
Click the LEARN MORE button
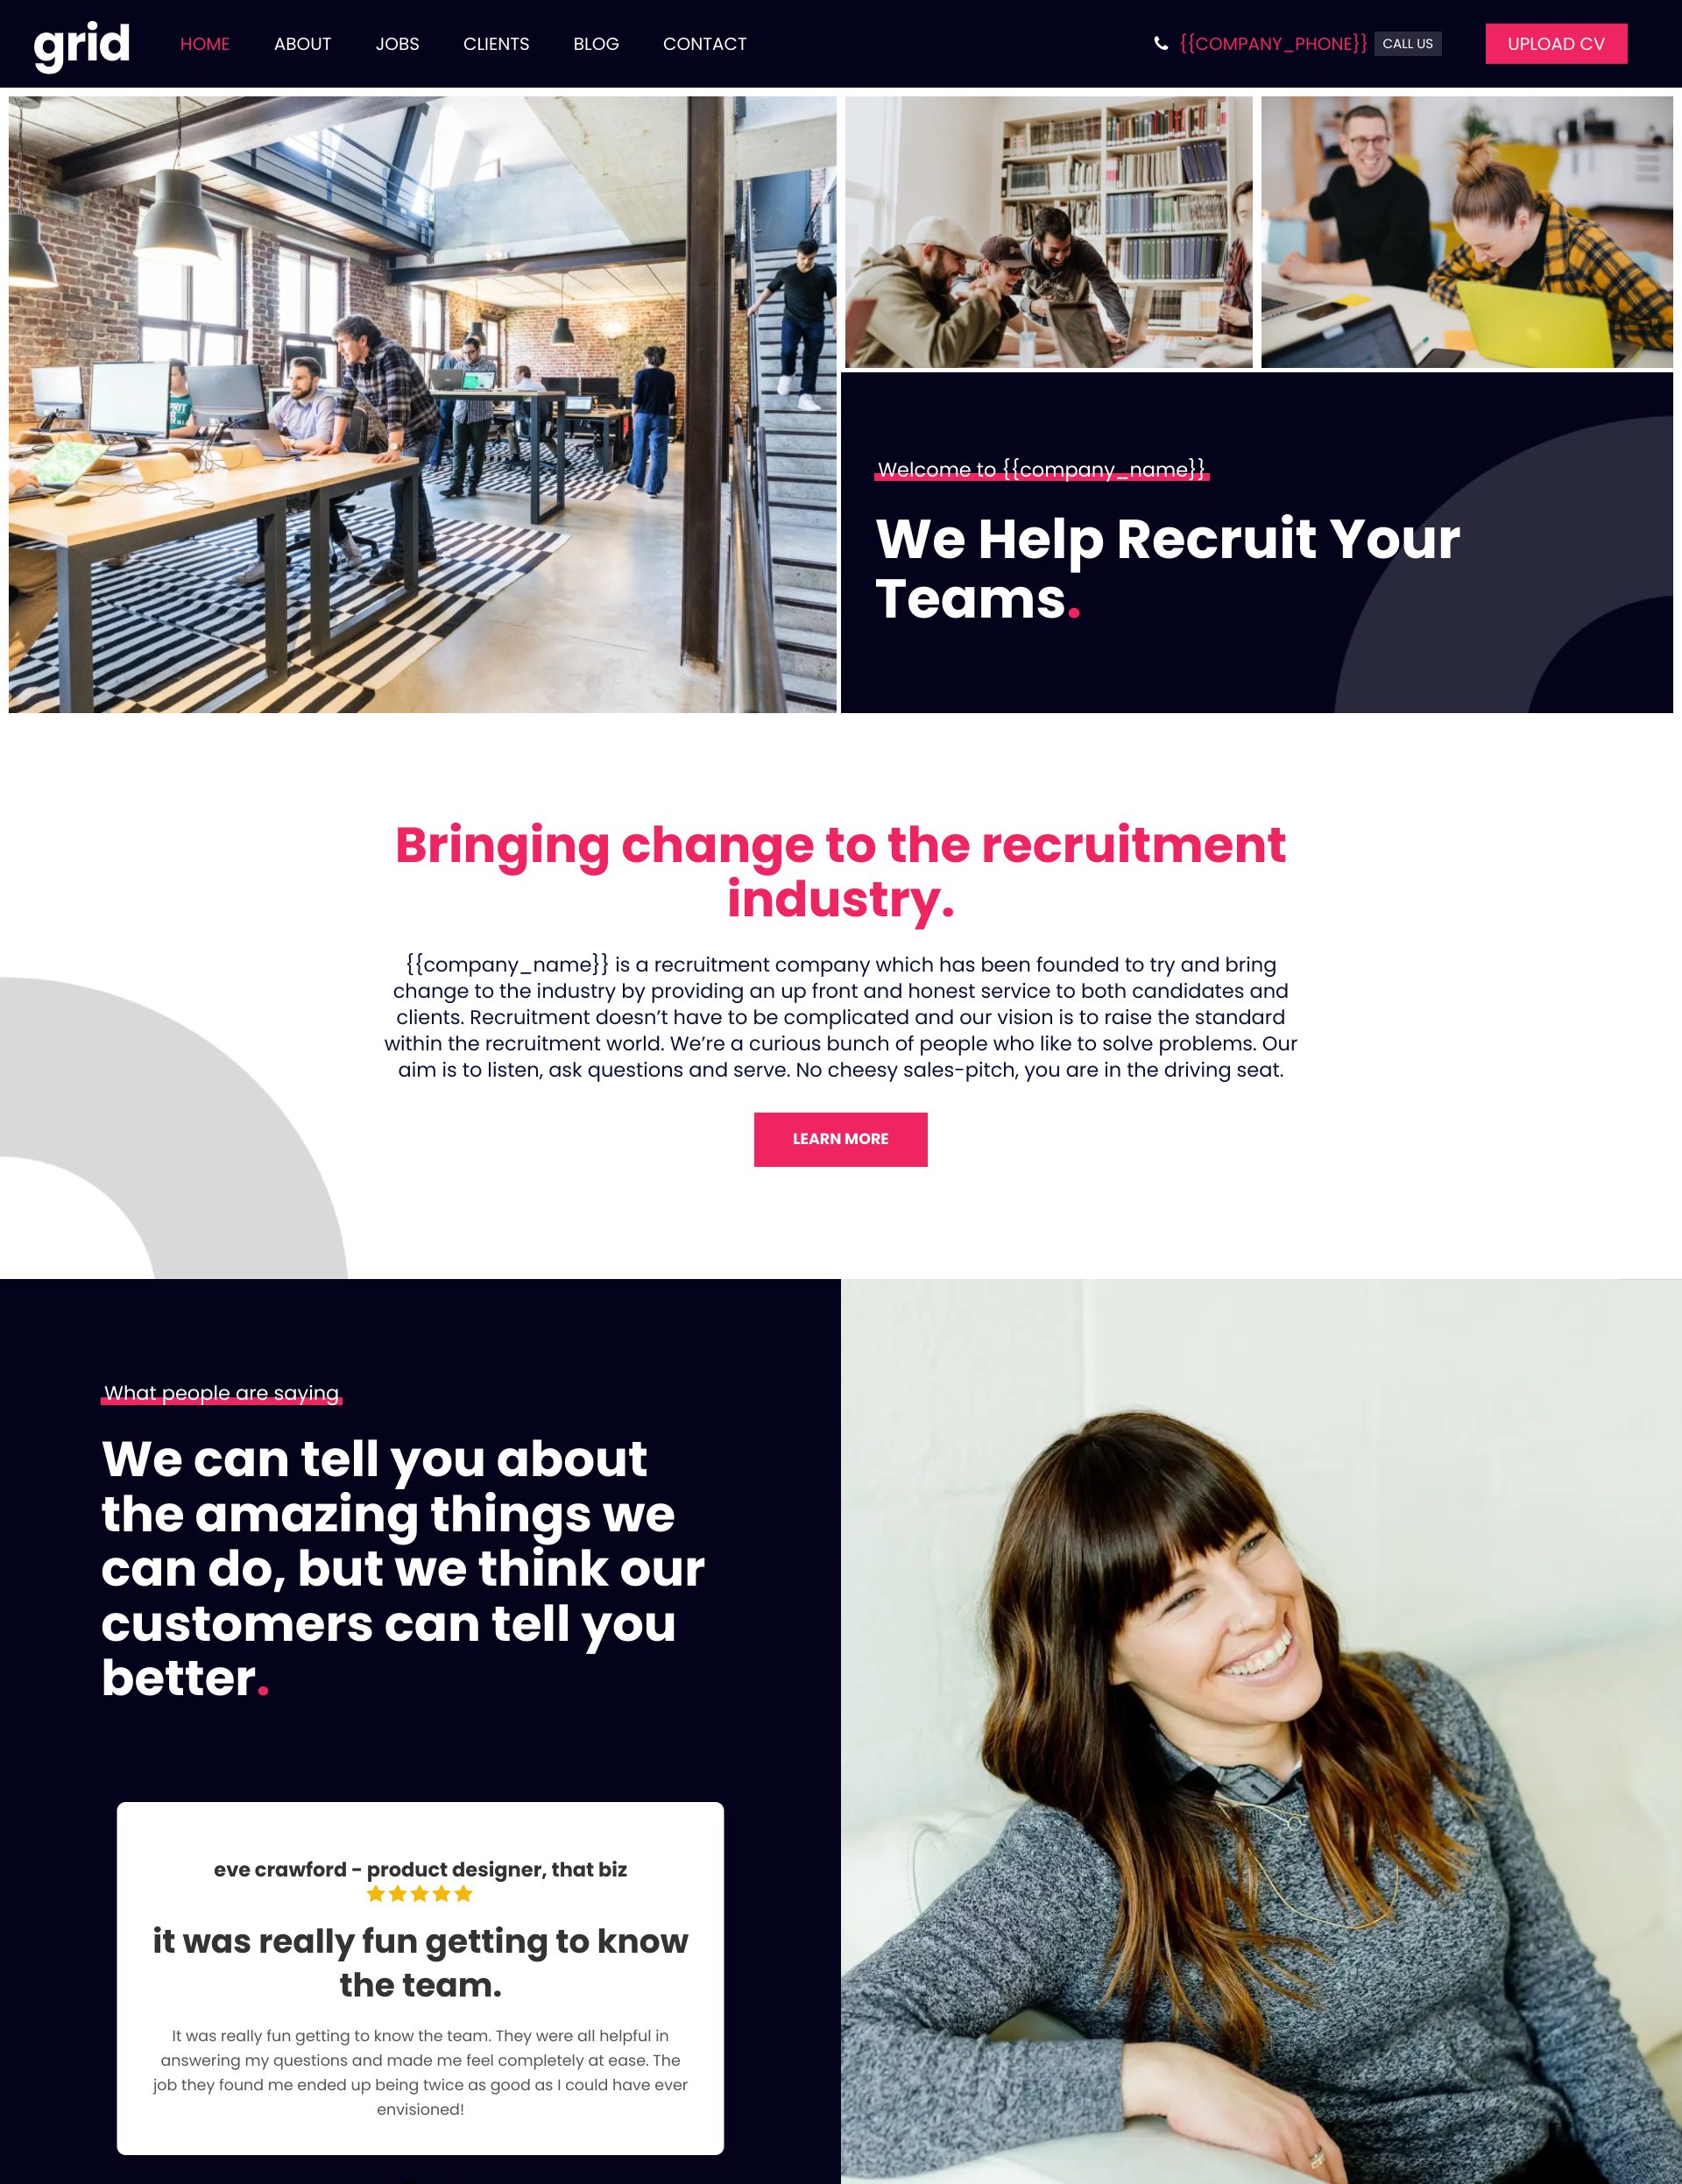tap(841, 1138)
